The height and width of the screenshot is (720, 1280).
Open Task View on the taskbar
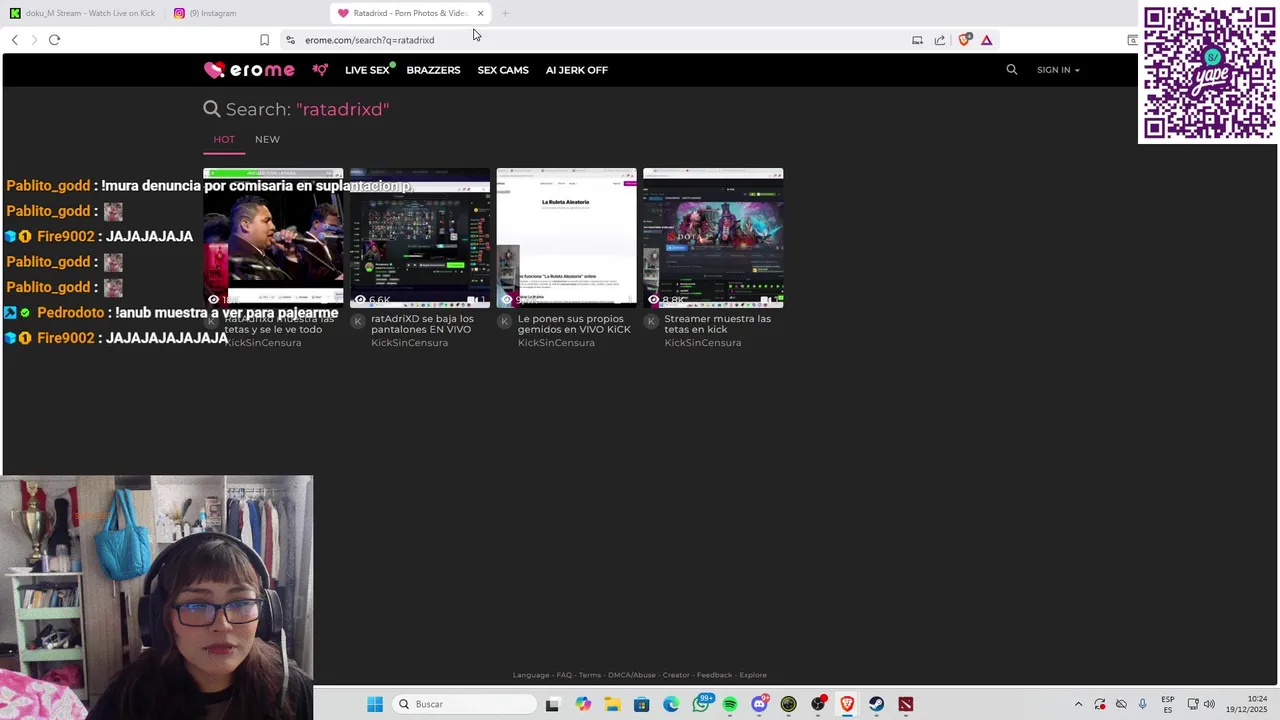click(552, 704)
